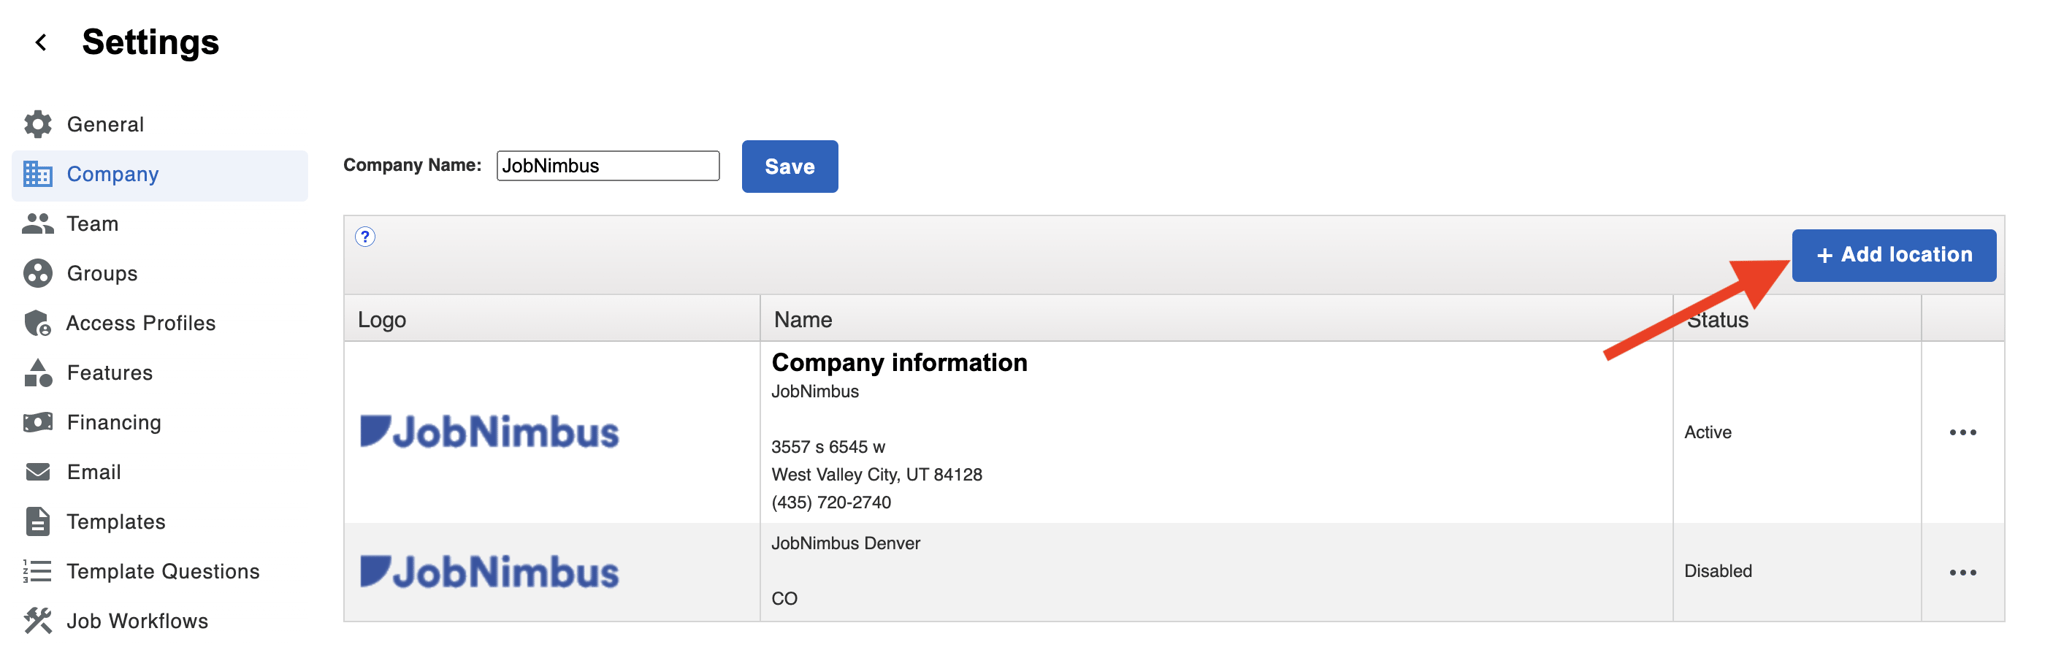Select the General settings gear icon
The height and width of the screenshot is (650, 2064).
click(37, 124)
